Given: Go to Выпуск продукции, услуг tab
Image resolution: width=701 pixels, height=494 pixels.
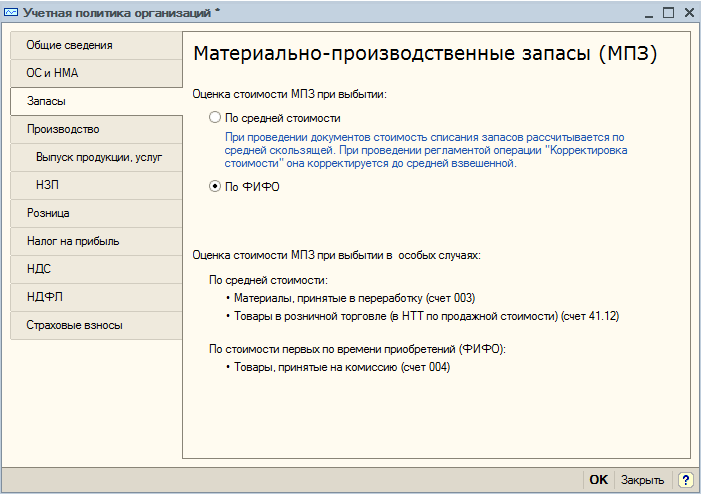Looking at the screenshot, I should point(96,157).
